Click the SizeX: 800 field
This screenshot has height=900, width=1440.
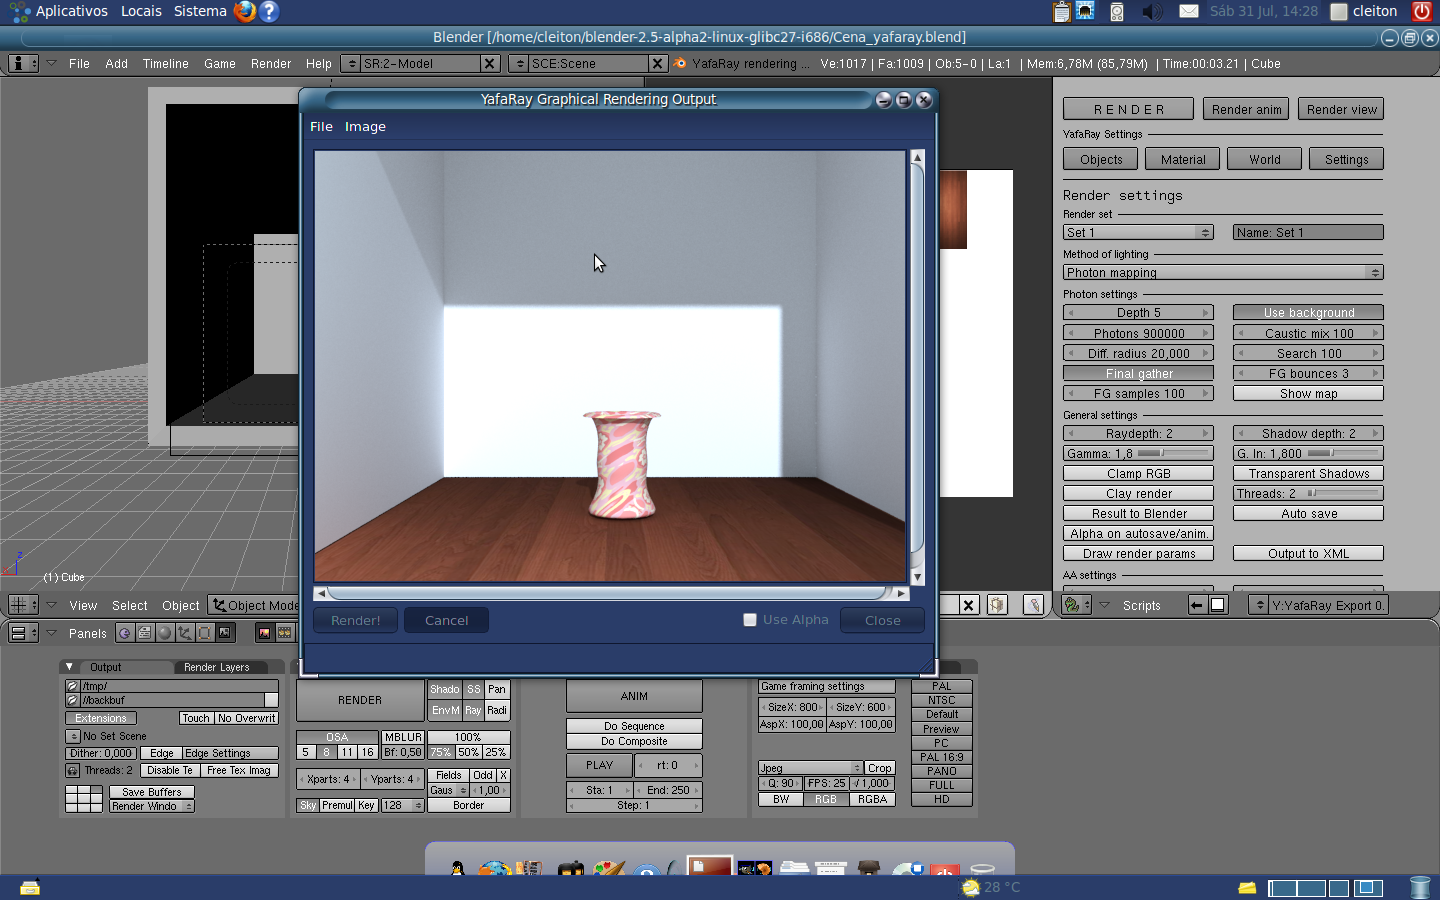click(792, 707)
